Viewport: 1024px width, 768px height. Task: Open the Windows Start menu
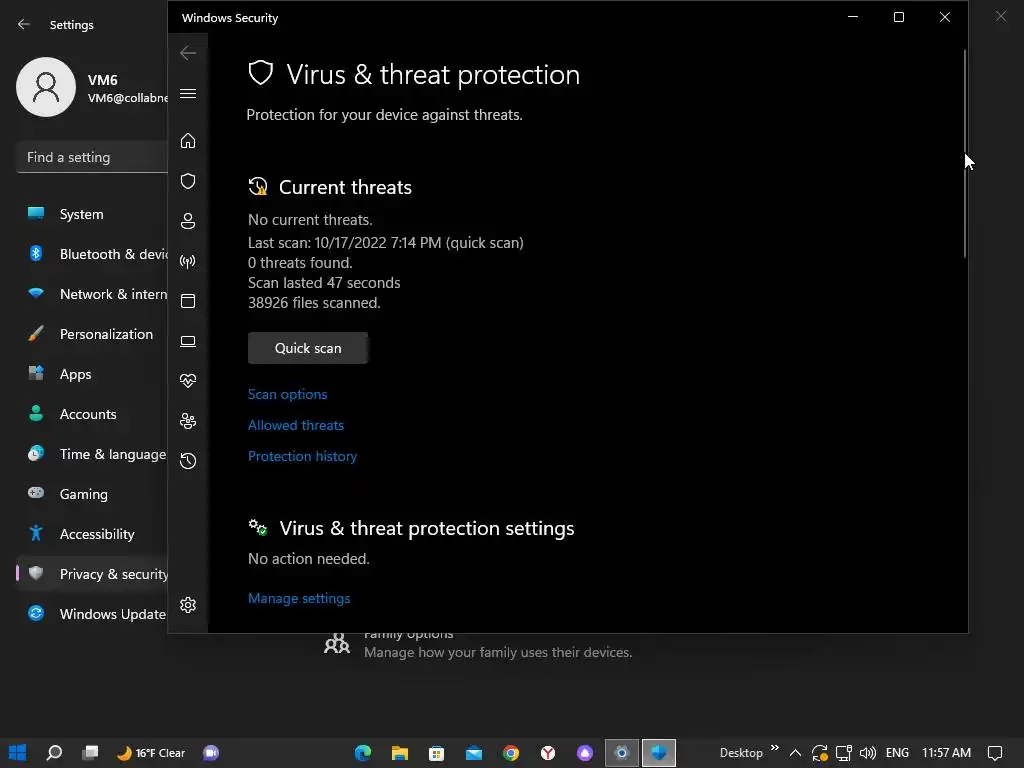[x=18, y=753]
